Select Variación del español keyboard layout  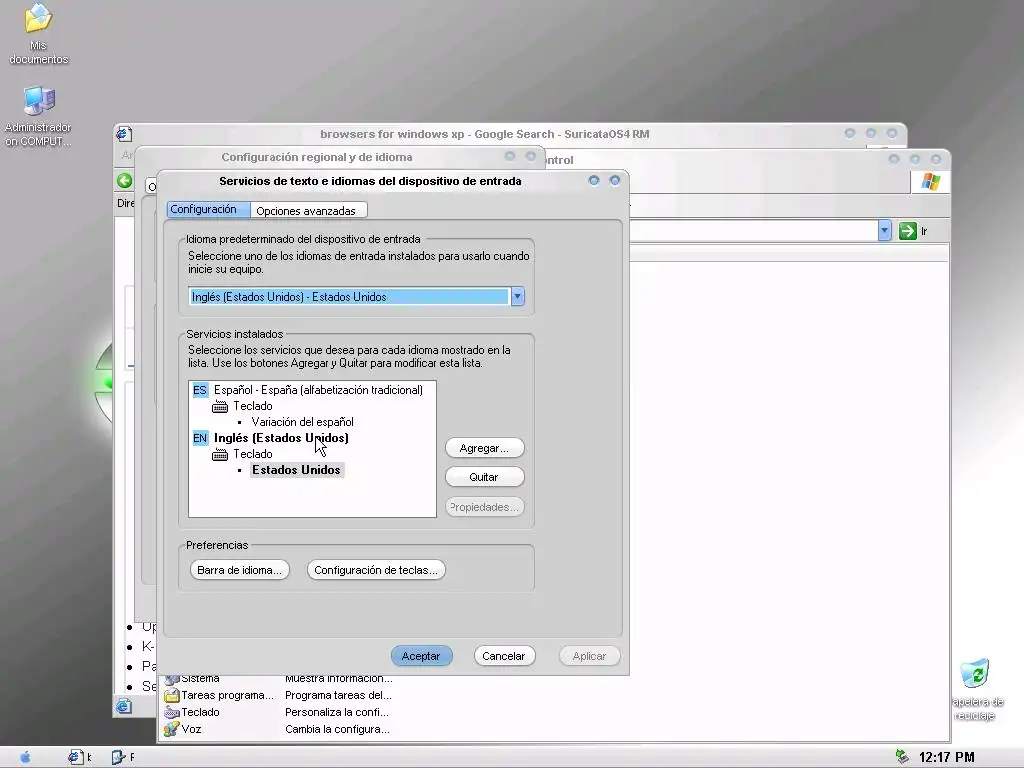coord(302,422)
